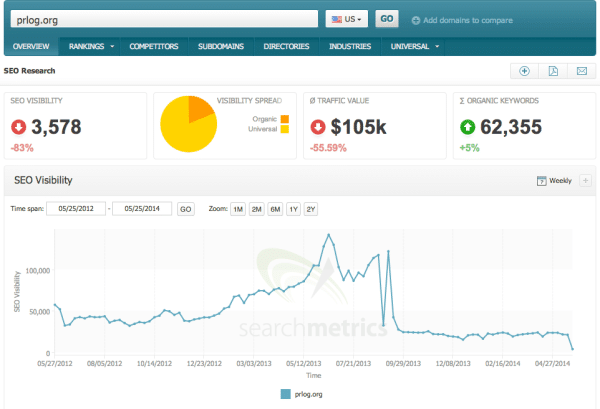Zoom chart to 1Y
600x409 pixels.
[x=293, y=209]
